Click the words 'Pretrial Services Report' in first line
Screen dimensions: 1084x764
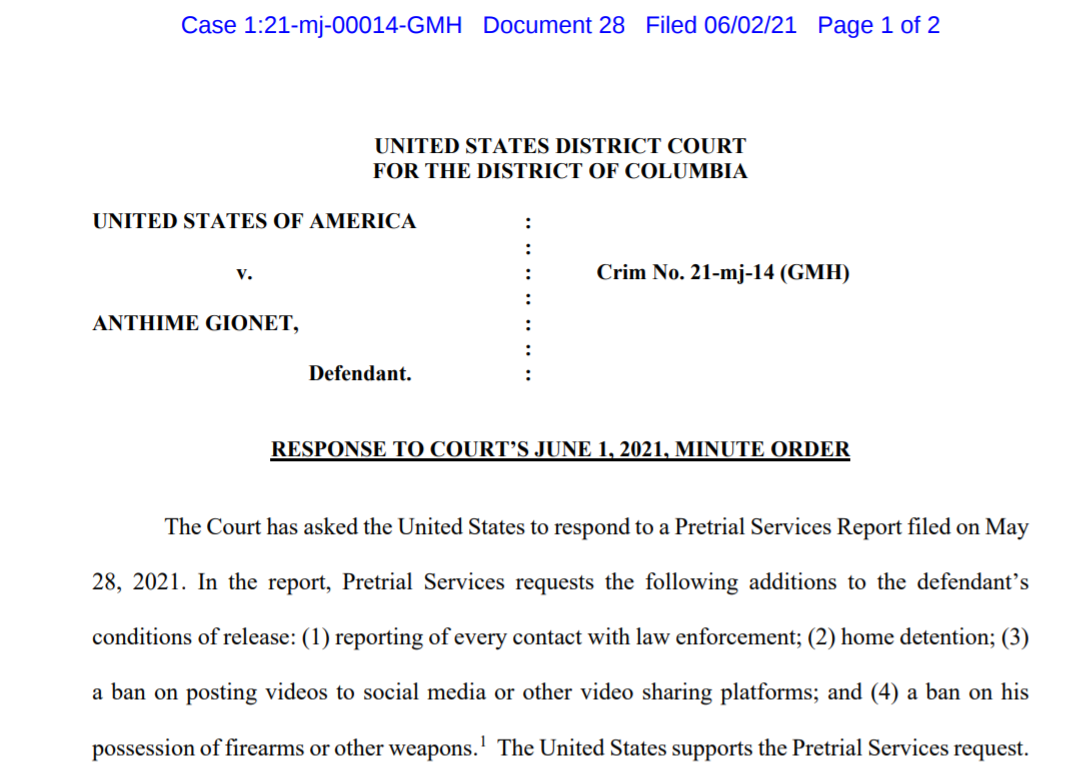[x=787, y=527]
